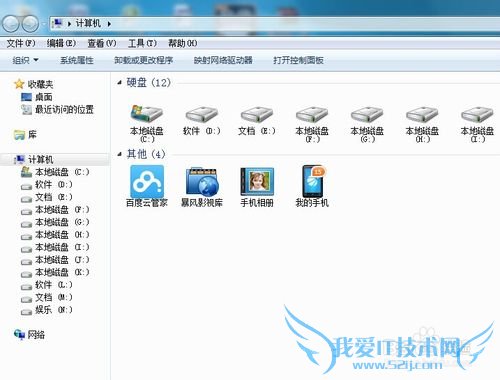
Task: Click computer icon in address bar
Action: pyautogui.click(x=58, y=23)
